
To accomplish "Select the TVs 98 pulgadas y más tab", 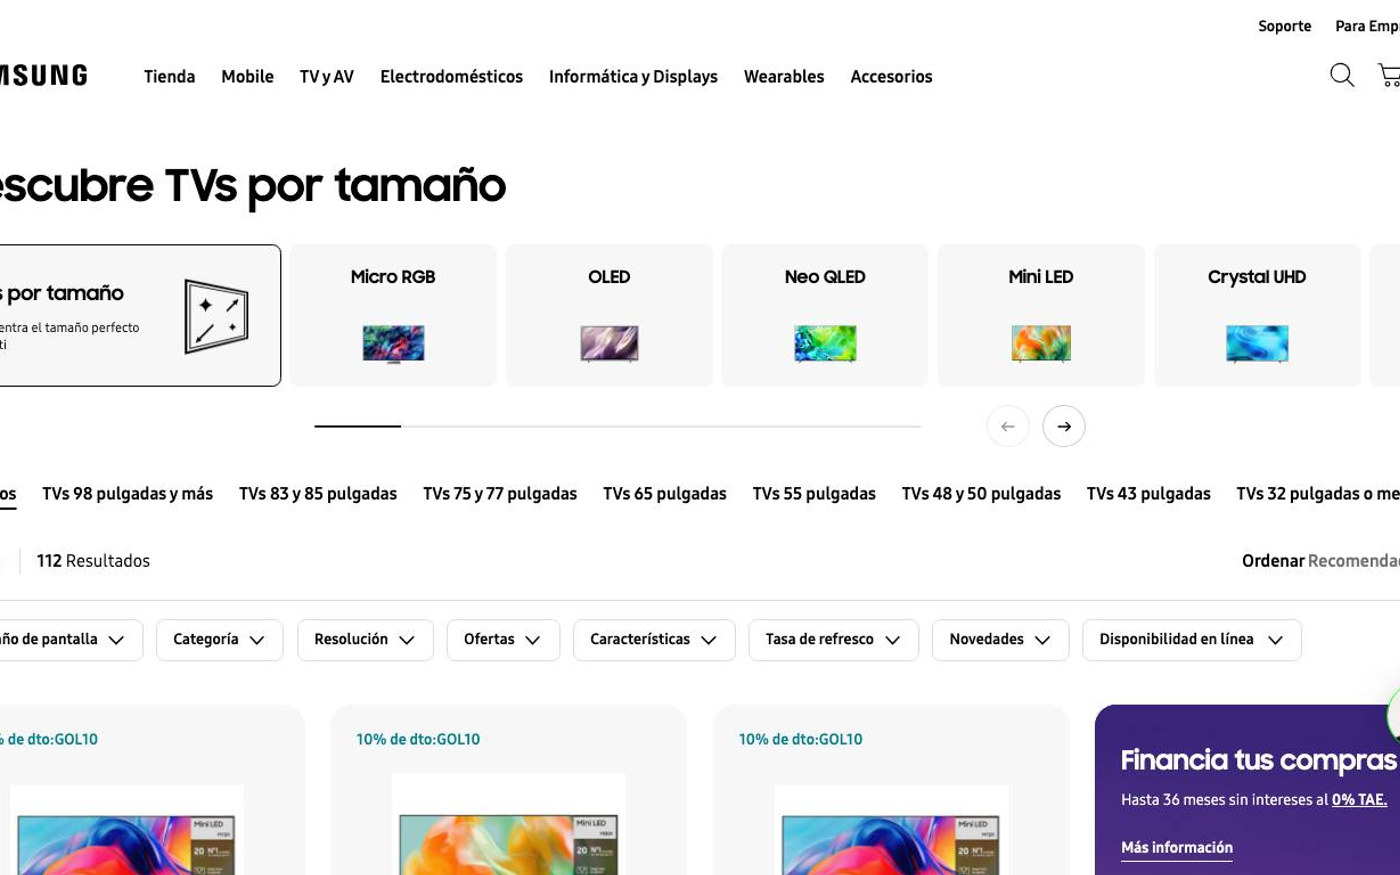I will pos(127,494).
